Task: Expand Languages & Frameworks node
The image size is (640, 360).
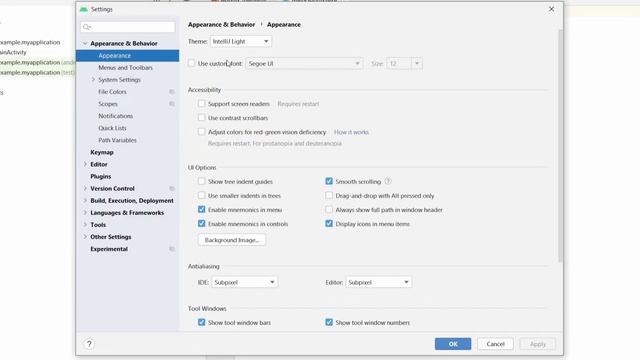Action: coord(85,213)
